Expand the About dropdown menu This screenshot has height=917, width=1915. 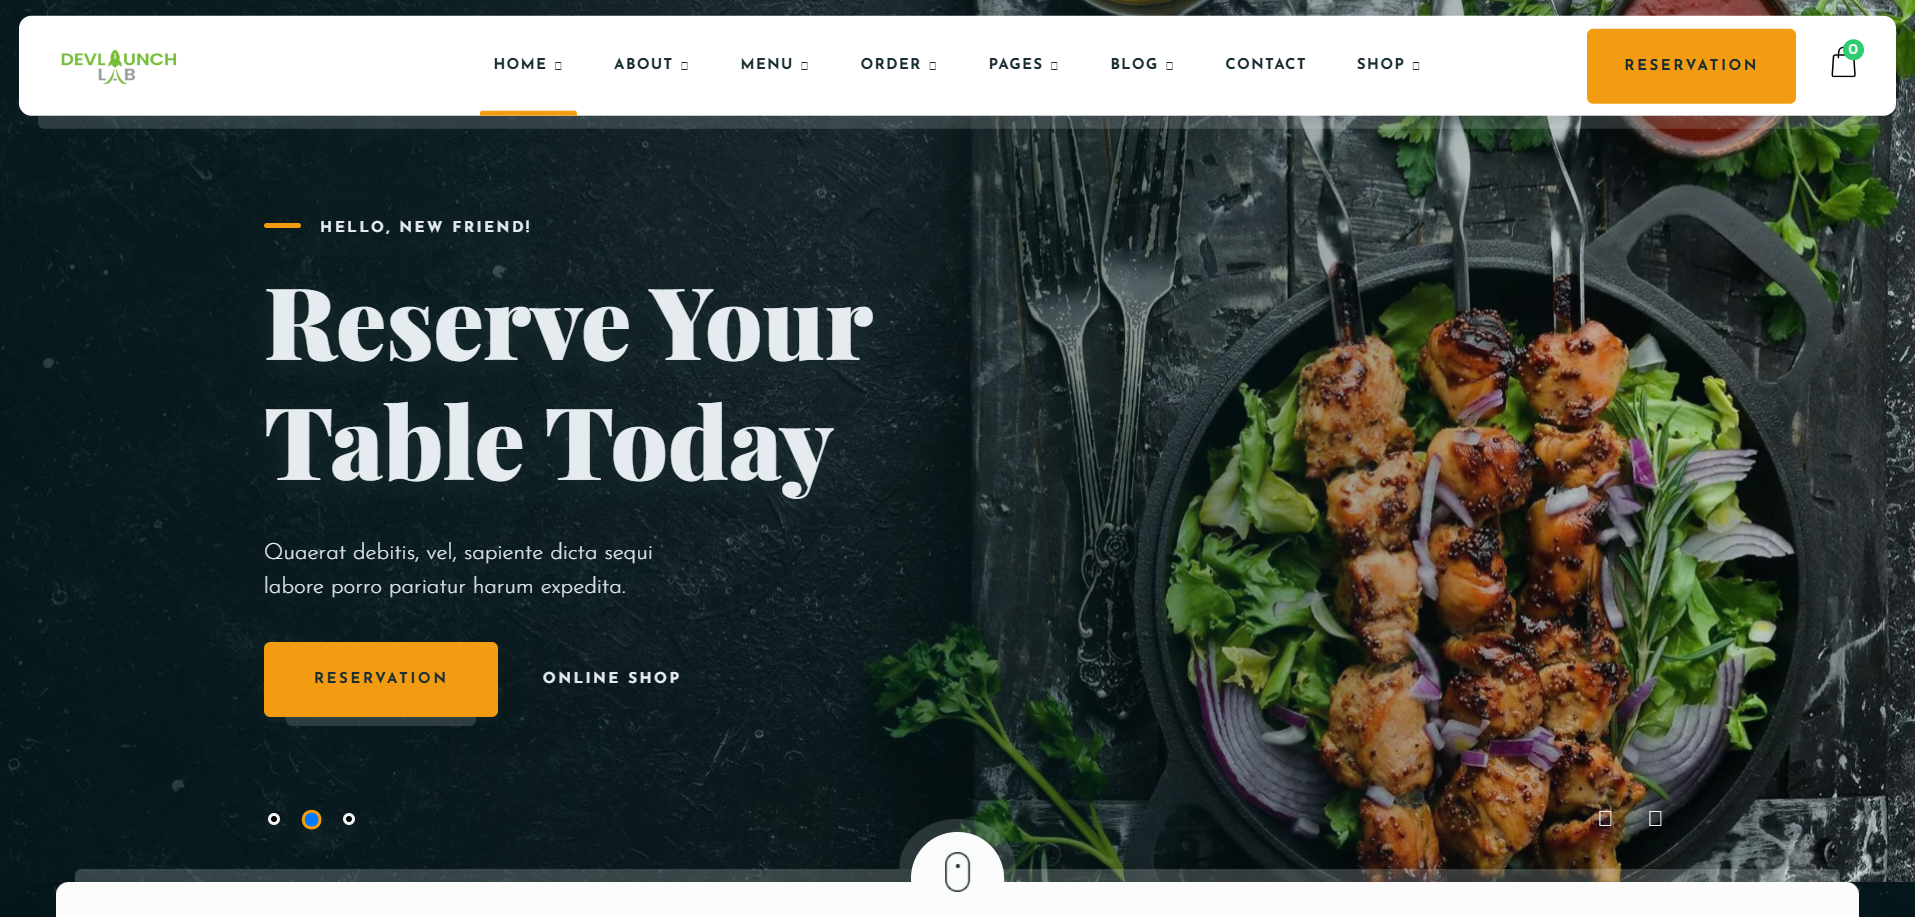(x=651, y=64)
